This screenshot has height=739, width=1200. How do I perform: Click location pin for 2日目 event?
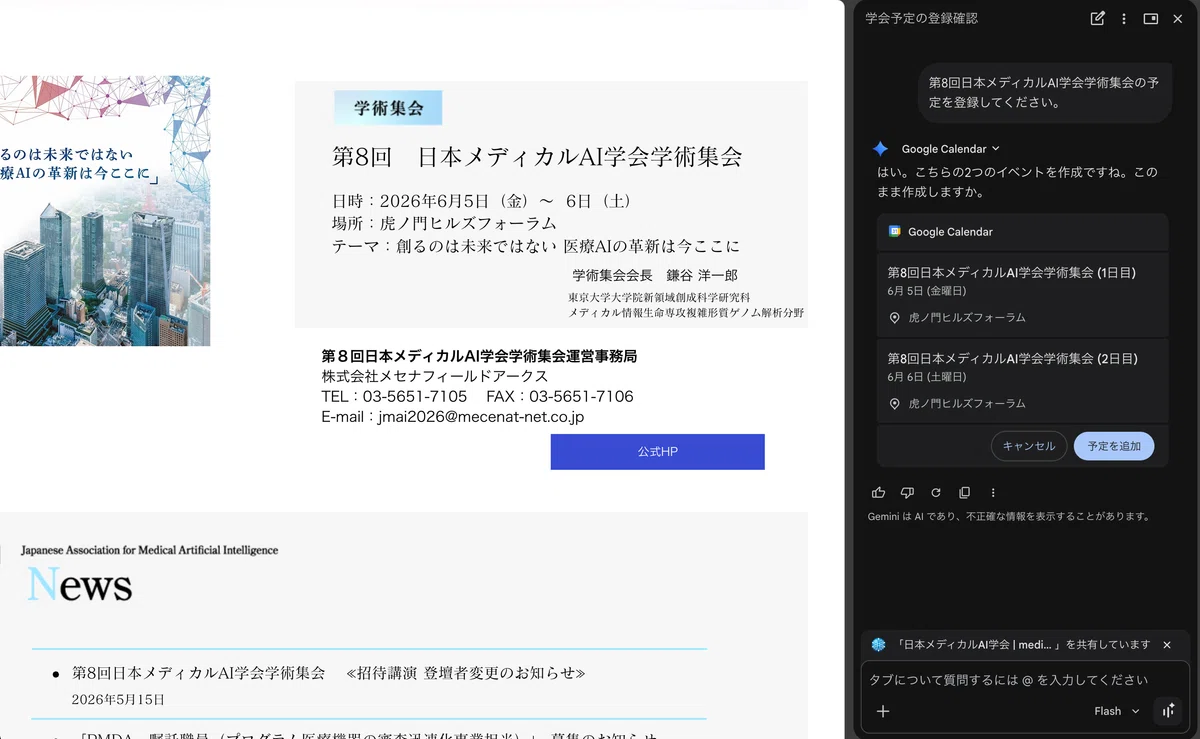(895, 404)
